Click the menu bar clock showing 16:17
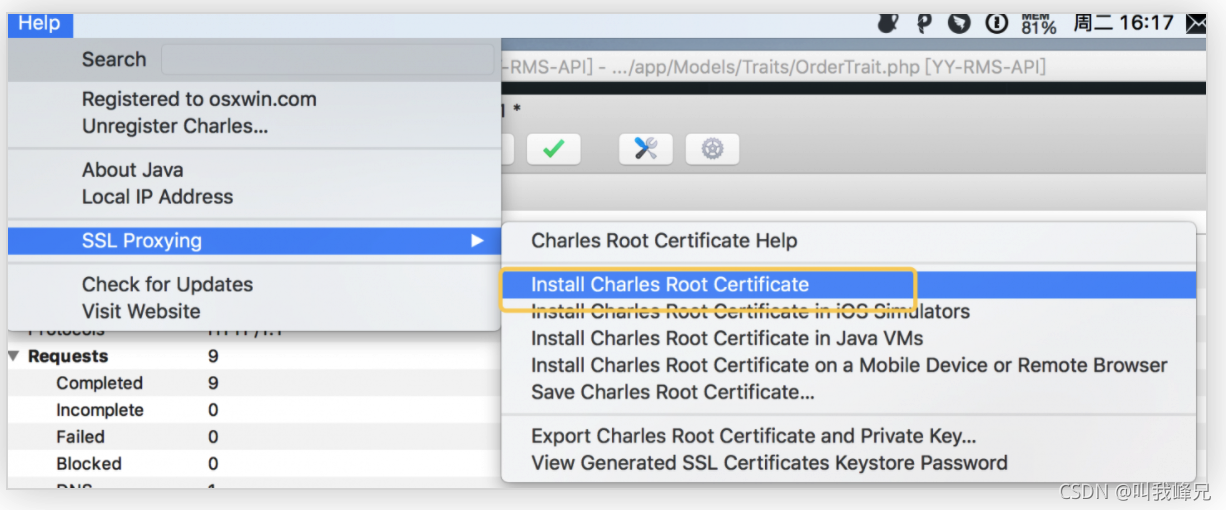Image resolution: width=1226 pixels, height=510 pixels. tap(1123, 23)
